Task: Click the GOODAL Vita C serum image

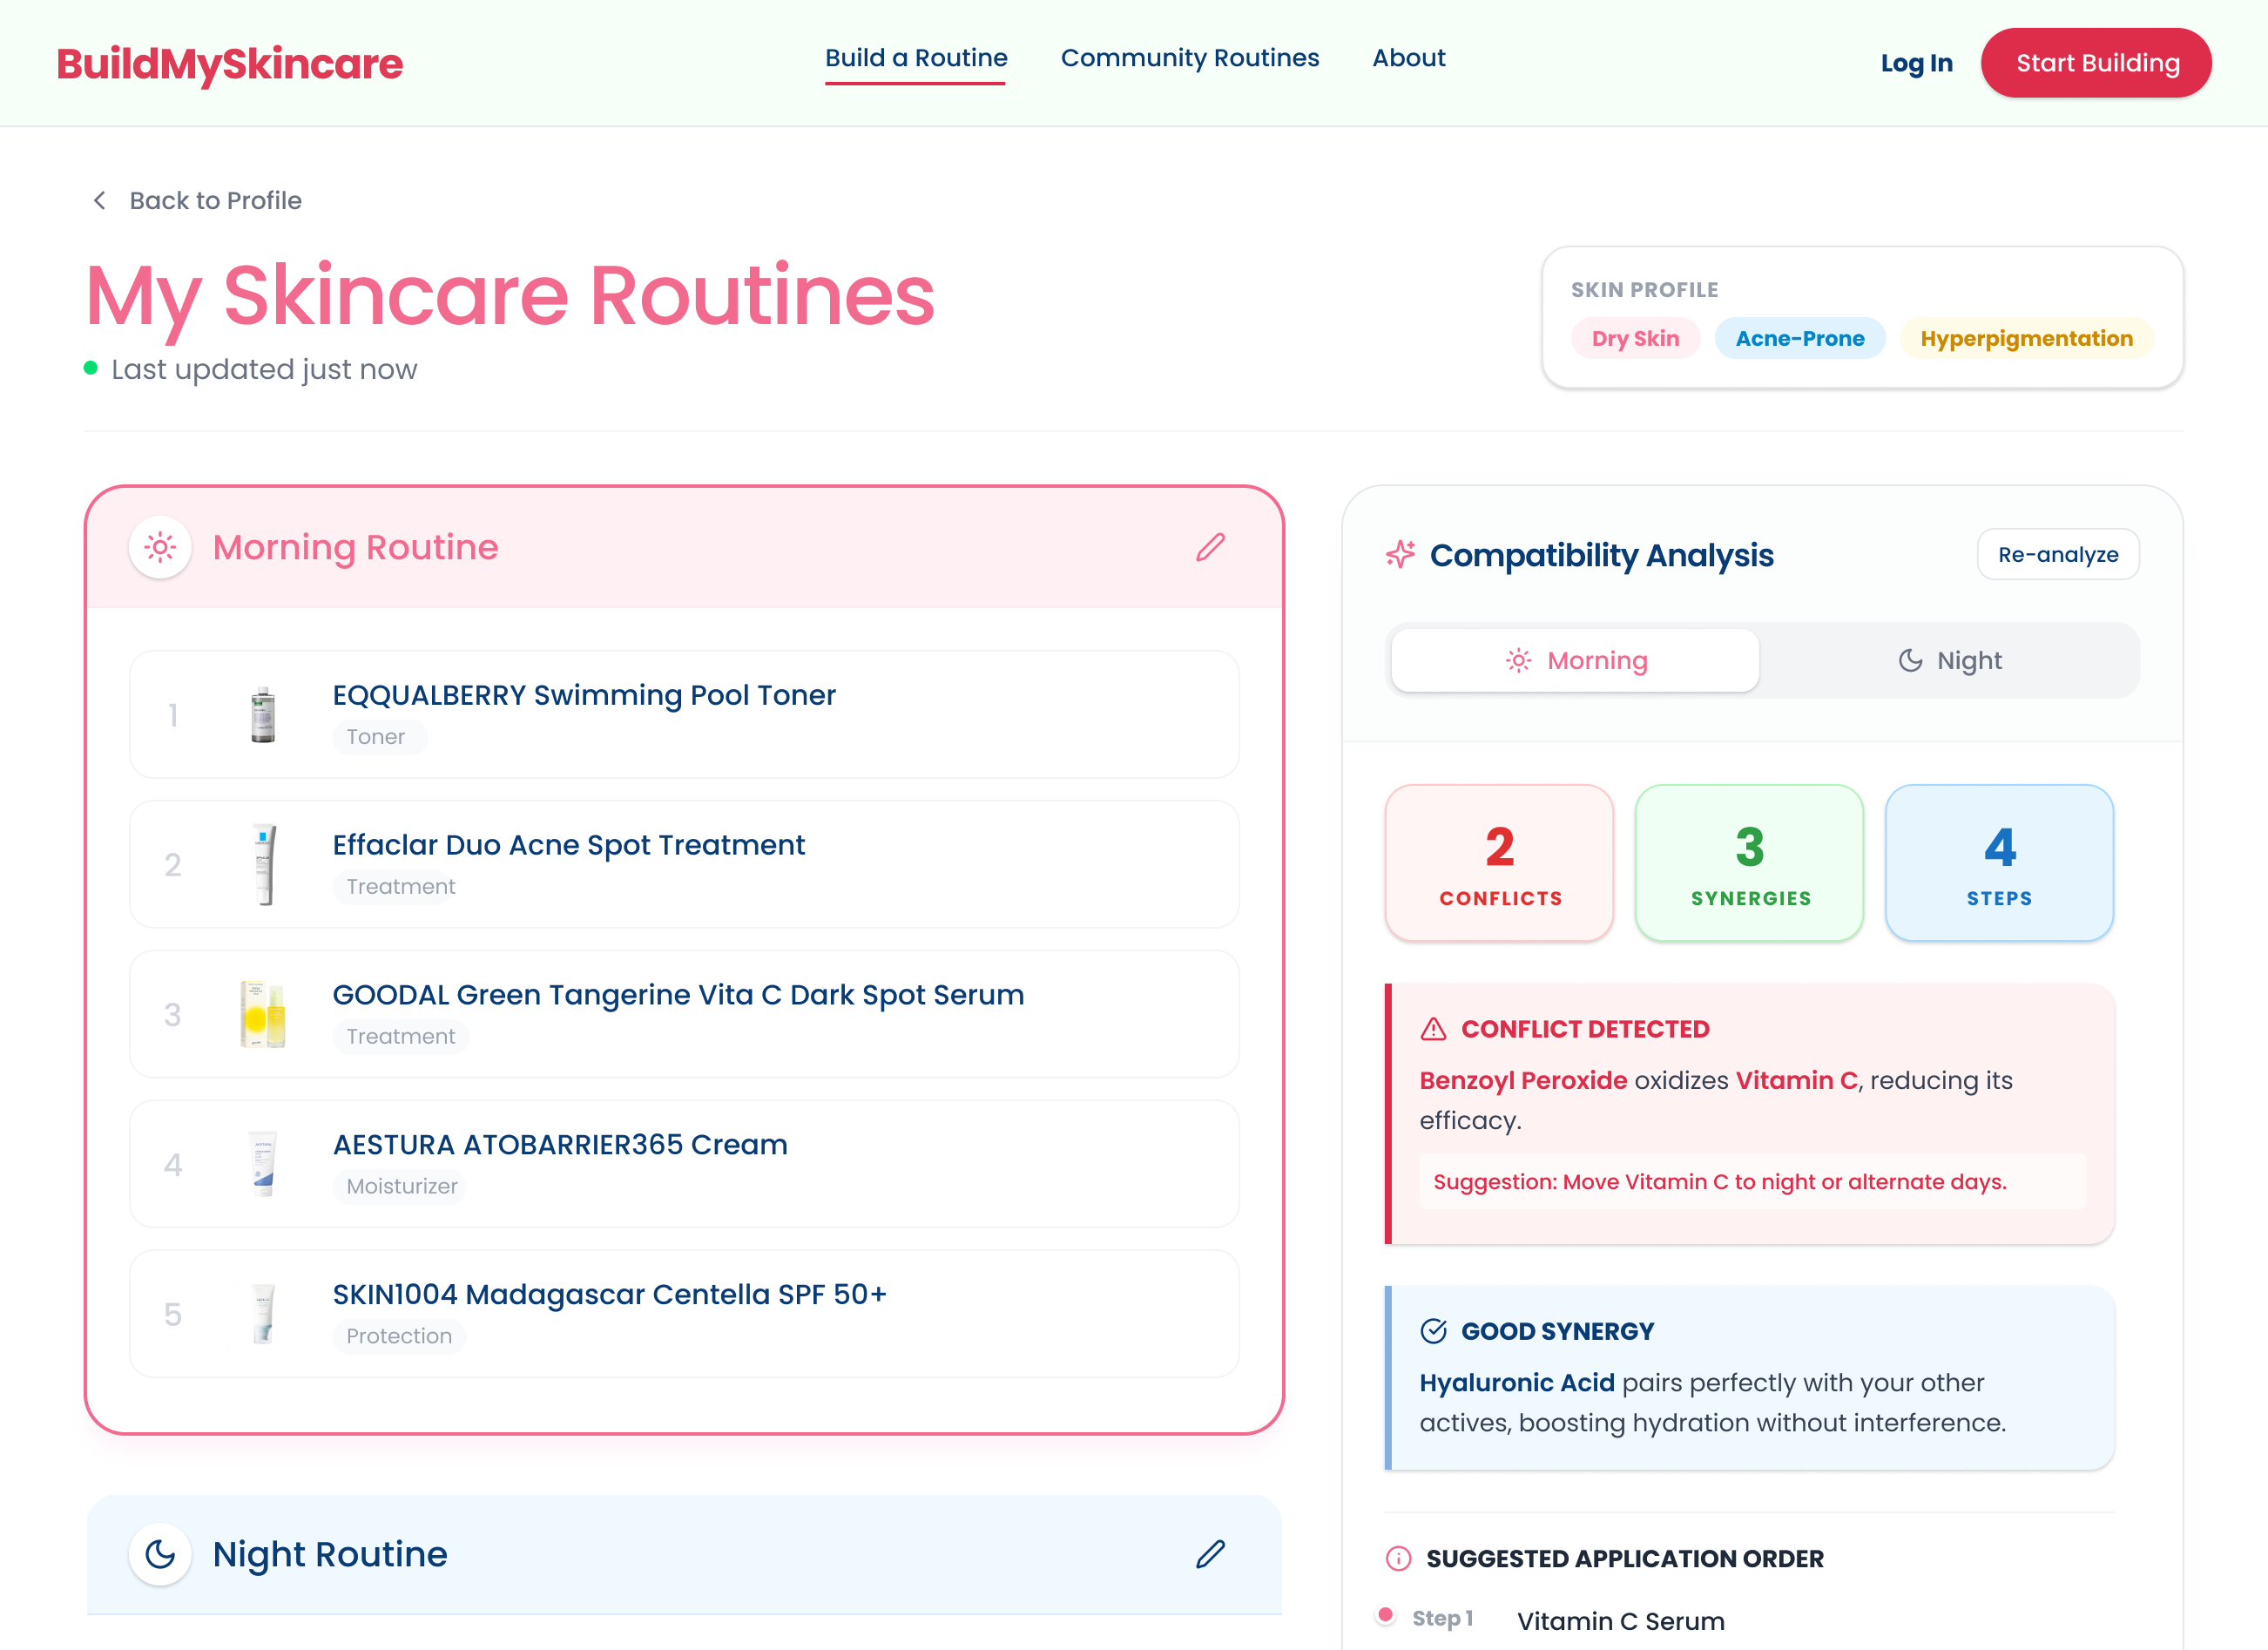Action: tap(263, 1014)
